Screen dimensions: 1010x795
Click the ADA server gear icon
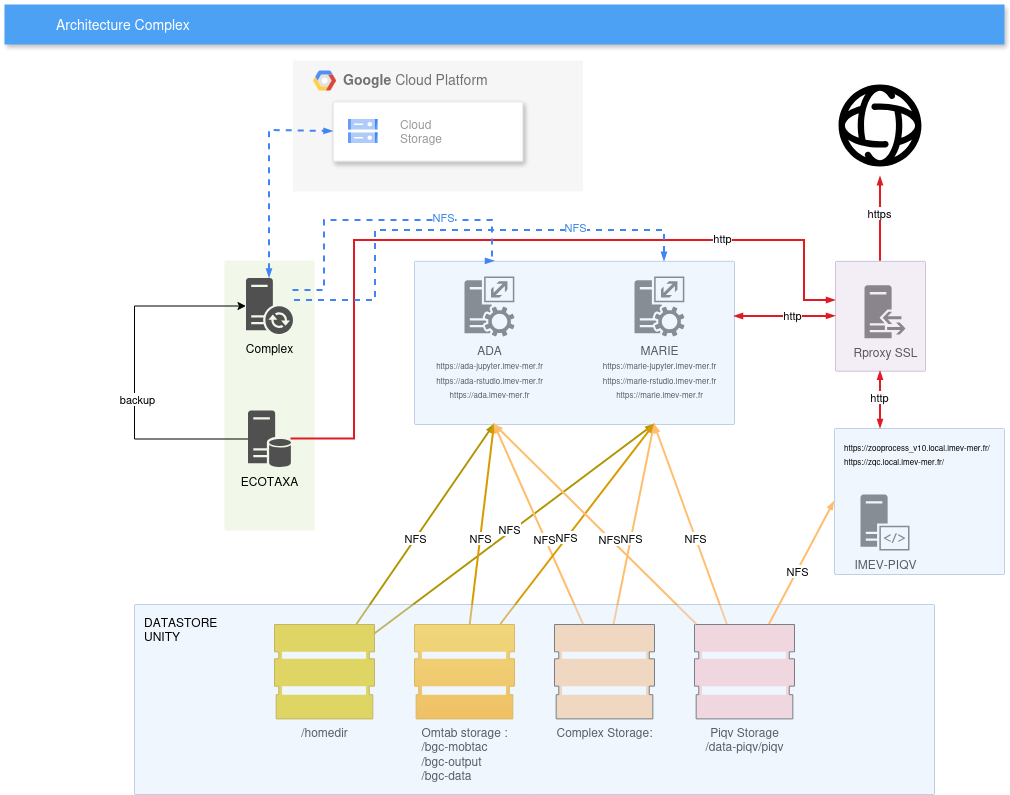click(x=488, y=306)
